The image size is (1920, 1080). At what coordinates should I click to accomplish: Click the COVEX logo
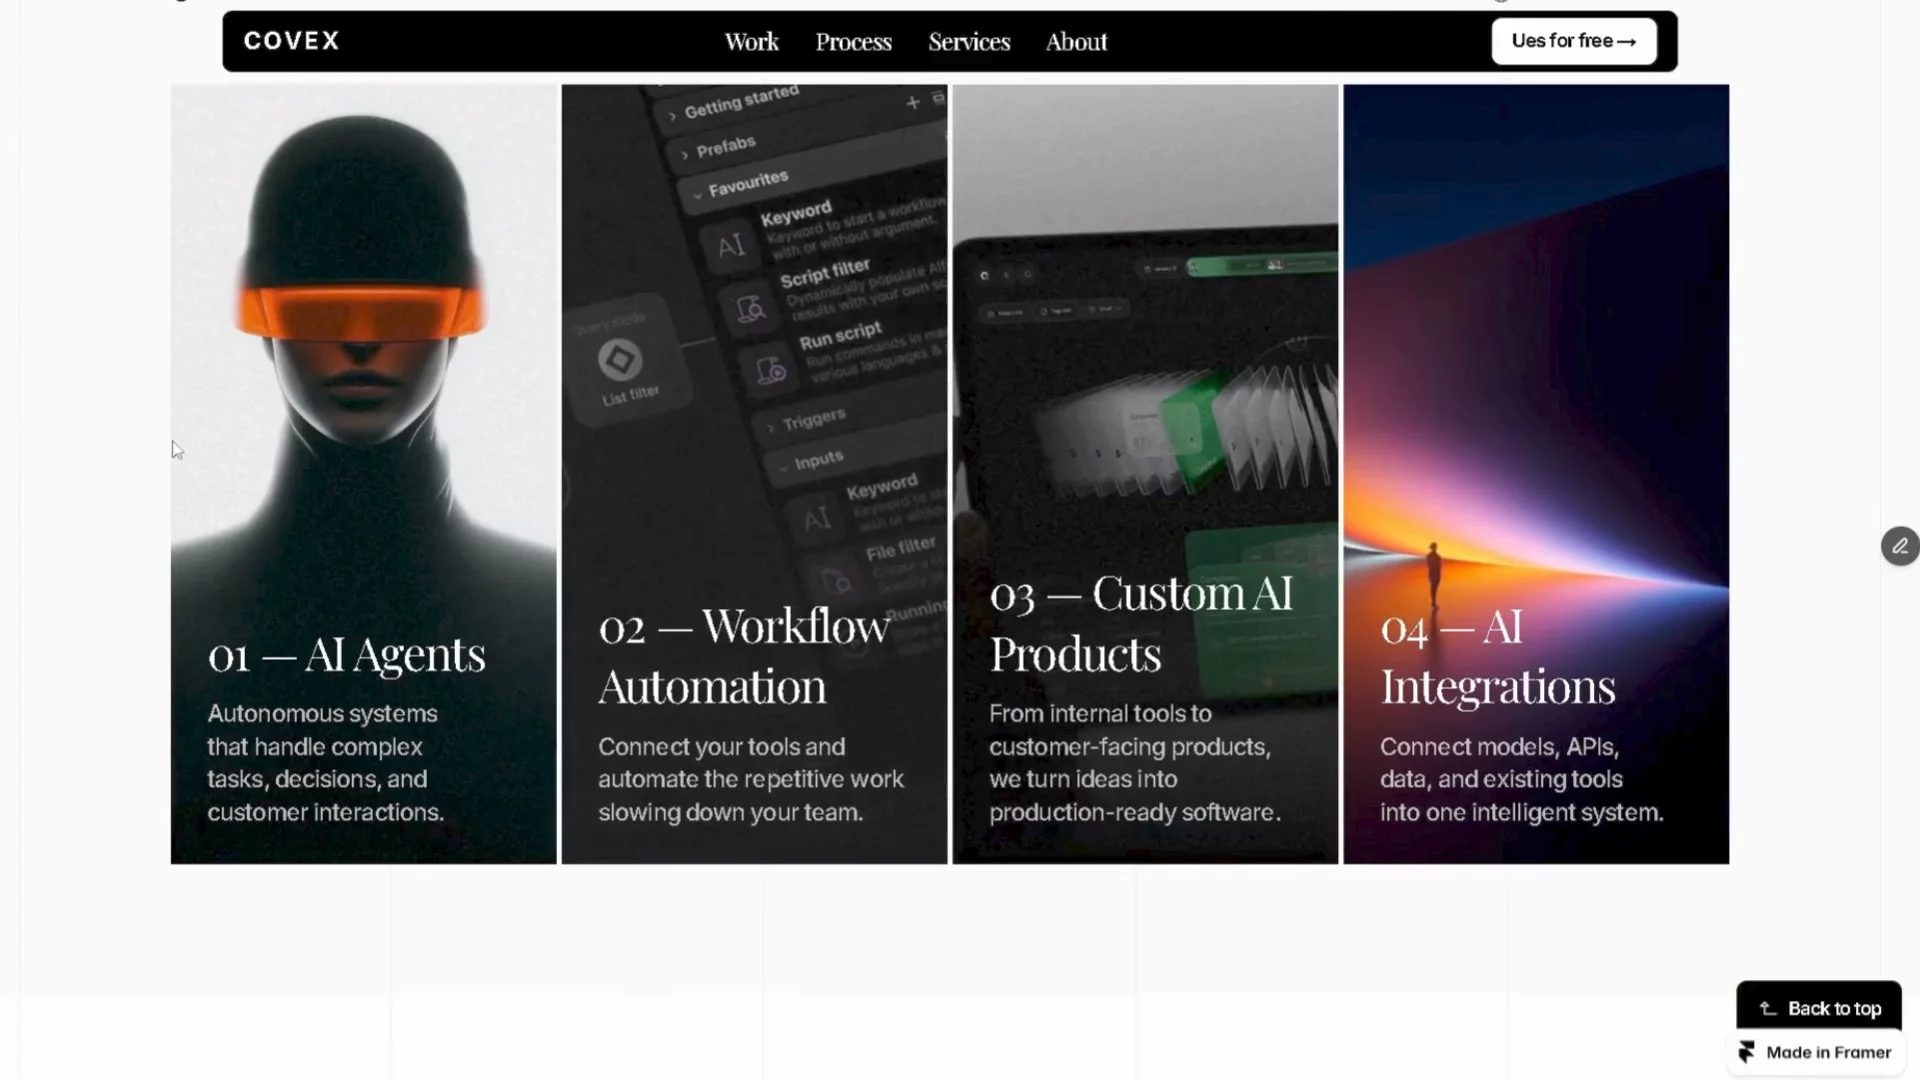[292, 41]
